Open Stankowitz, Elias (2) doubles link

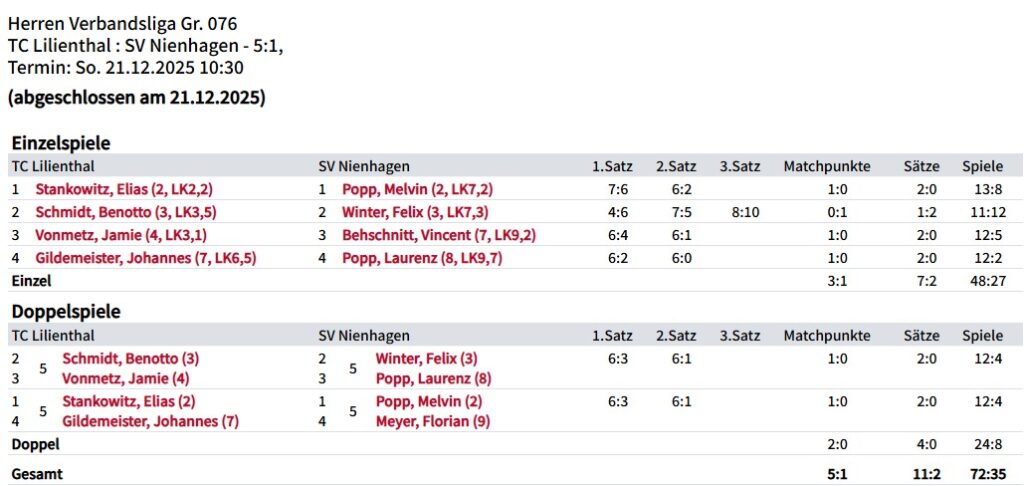click(128, 401)
